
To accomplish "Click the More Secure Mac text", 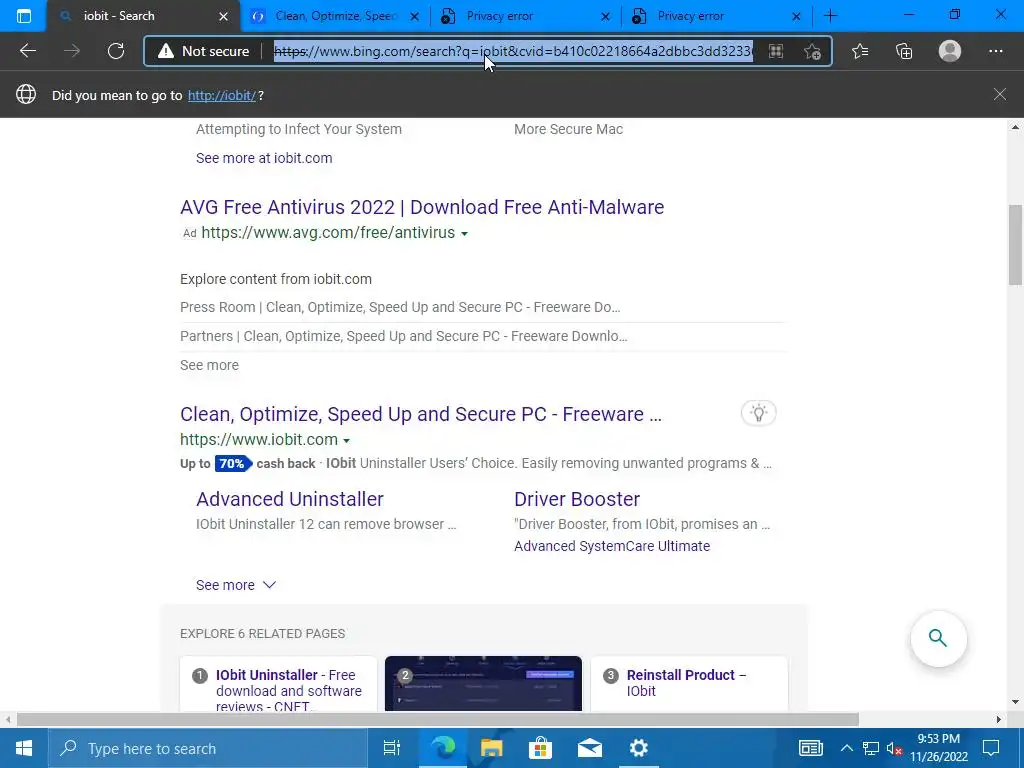I will (x=568, y=129).
